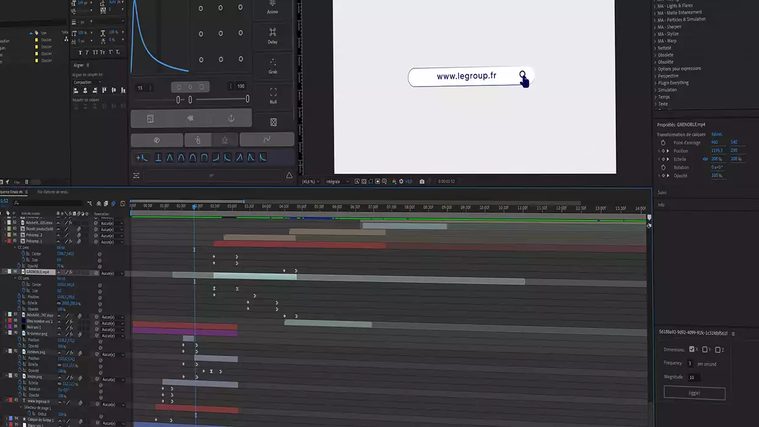This screenshot has width=759, height=427.
Task: Click the Options pour expressions category
Action: click(679, 69)
